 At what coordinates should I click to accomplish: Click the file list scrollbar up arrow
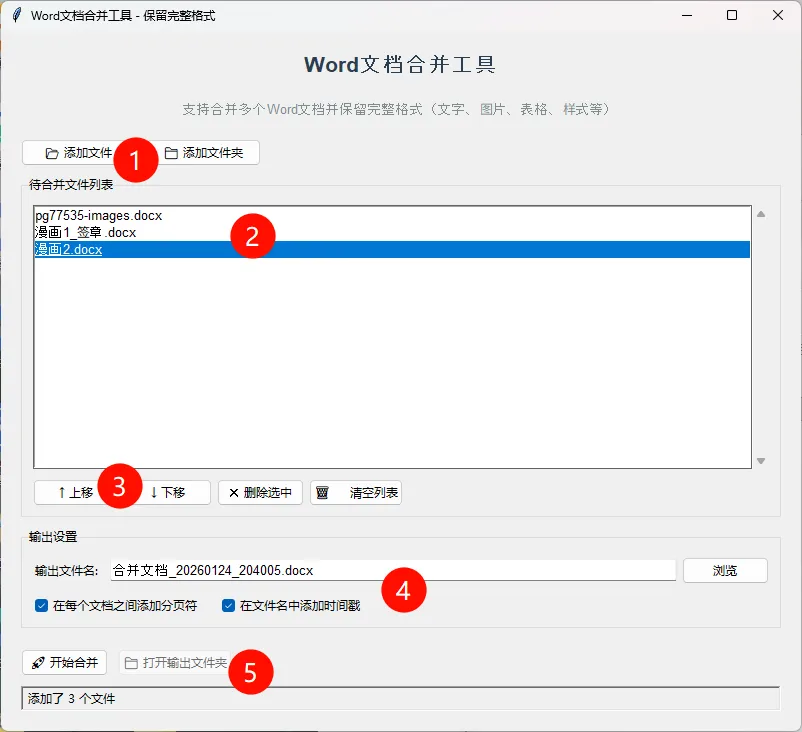pyautogui.click(x=761, y=214)
